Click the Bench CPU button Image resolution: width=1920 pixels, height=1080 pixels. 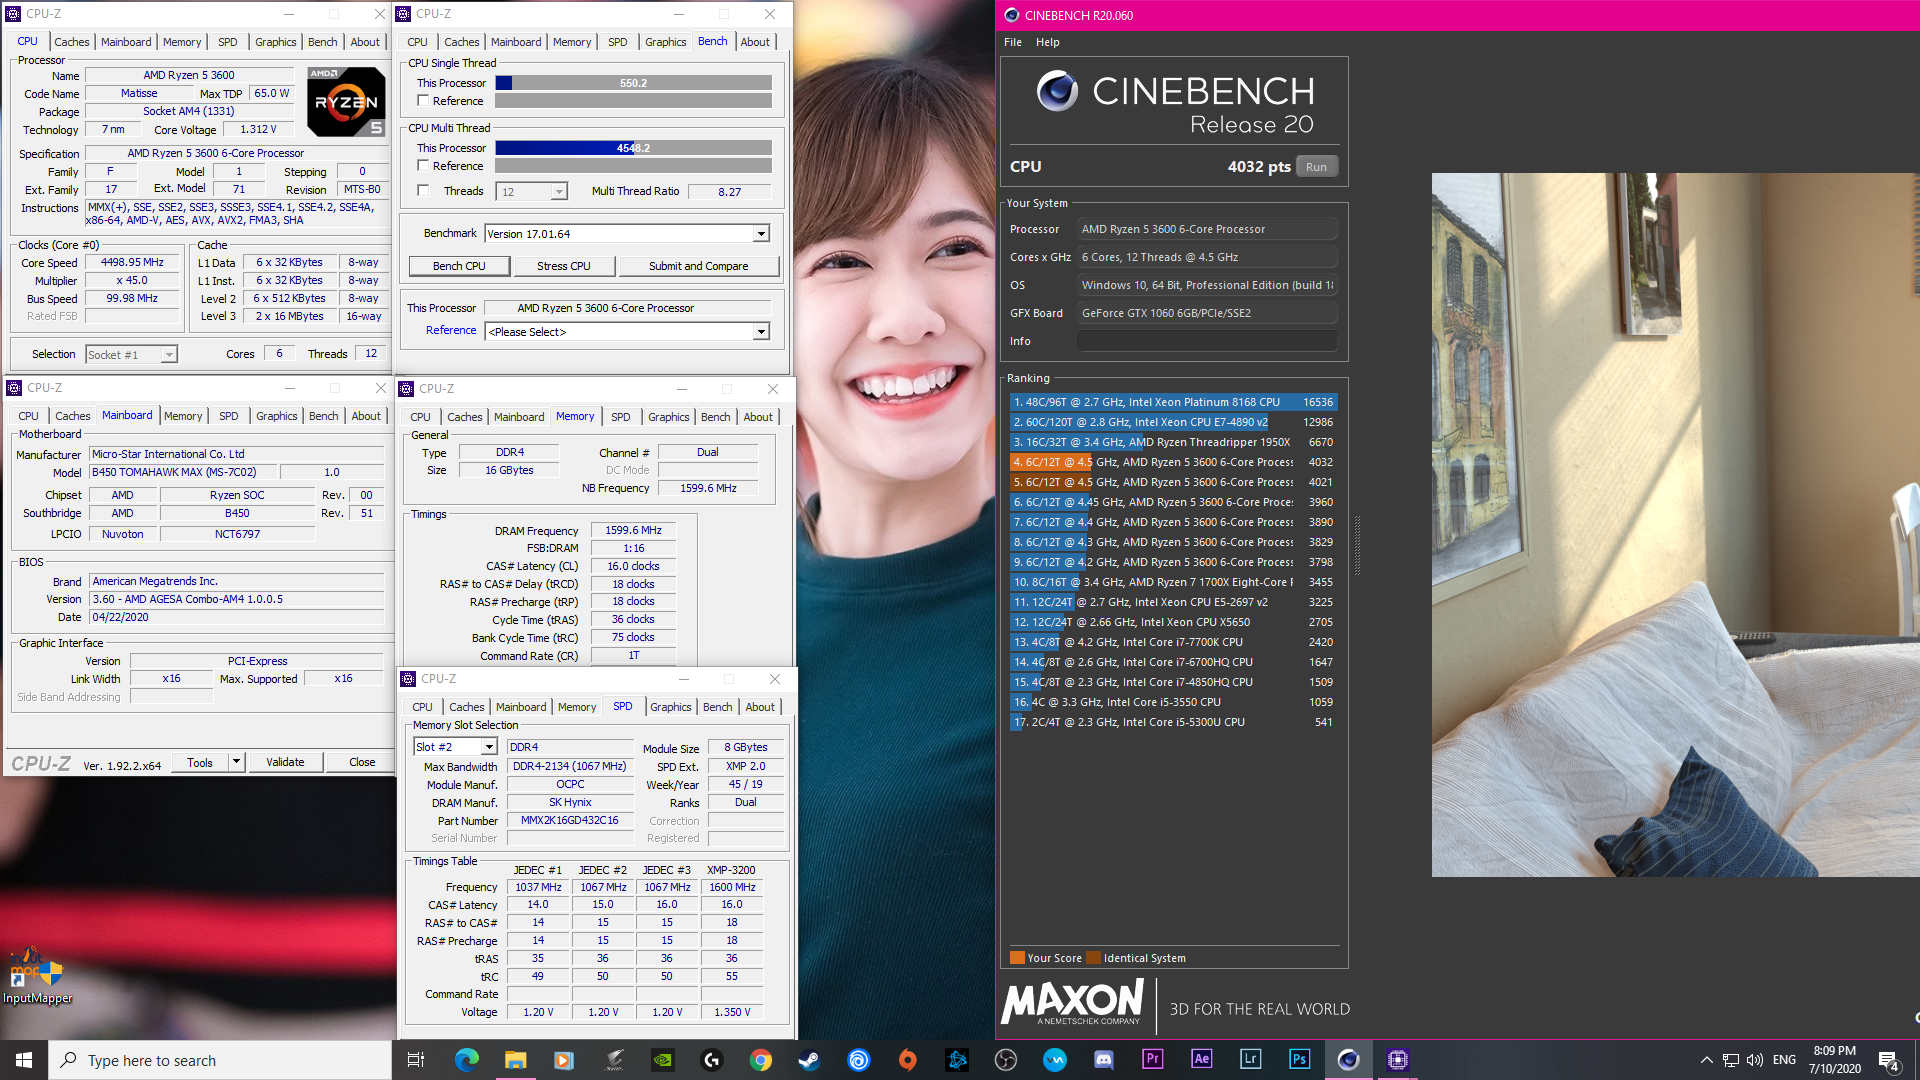[x=459, y=266]
